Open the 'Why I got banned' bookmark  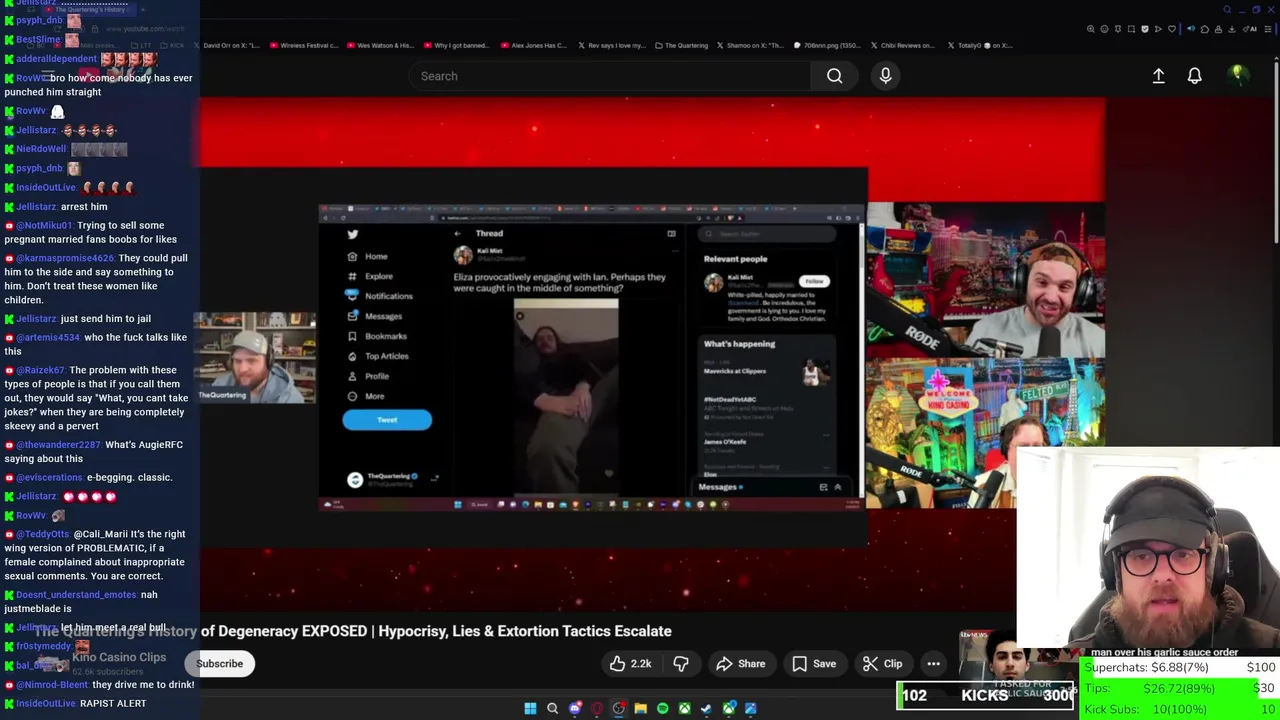click(x=456, y=45)
